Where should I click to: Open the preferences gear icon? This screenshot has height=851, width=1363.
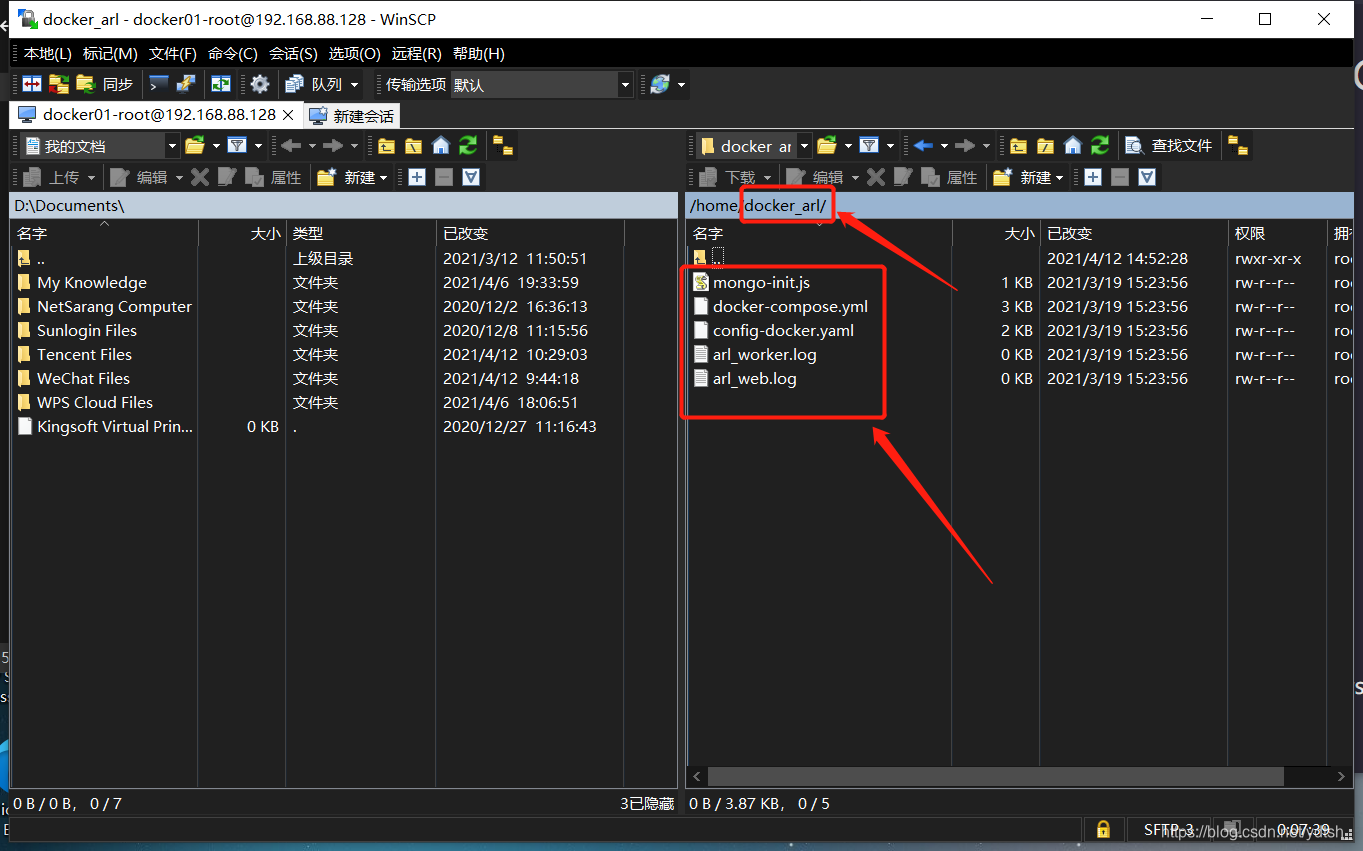[260, 85]
